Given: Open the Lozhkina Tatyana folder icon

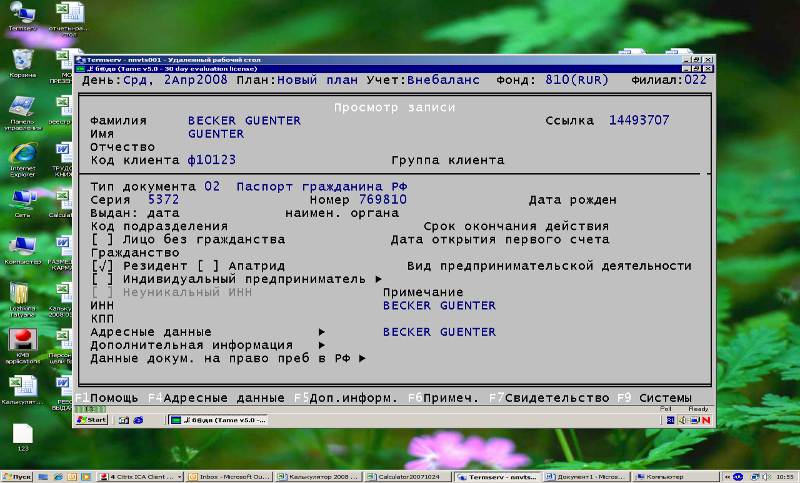Looking at the screenshot, I should click(x=22, y=299).
